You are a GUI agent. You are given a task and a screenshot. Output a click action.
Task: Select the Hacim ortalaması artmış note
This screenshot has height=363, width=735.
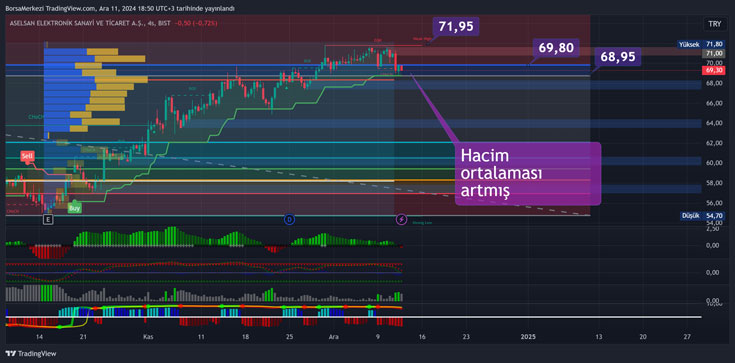click(x=528, y=174)
